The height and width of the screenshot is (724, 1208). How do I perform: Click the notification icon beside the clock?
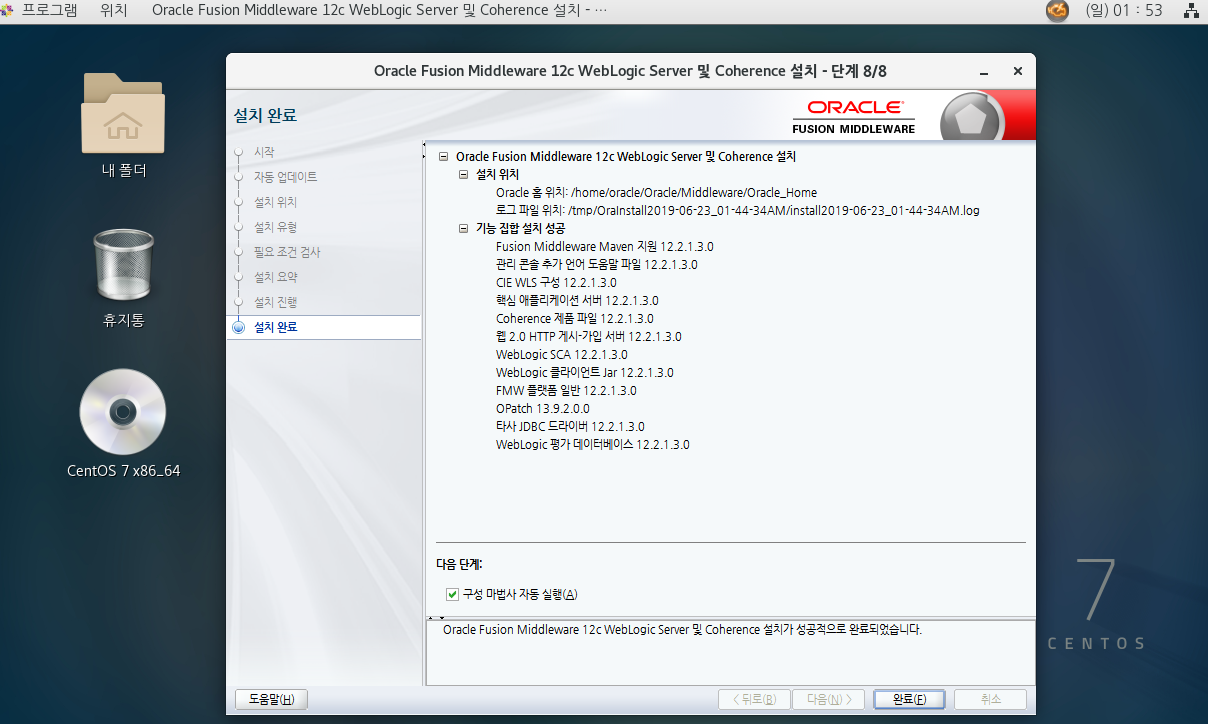point(1057,11)
